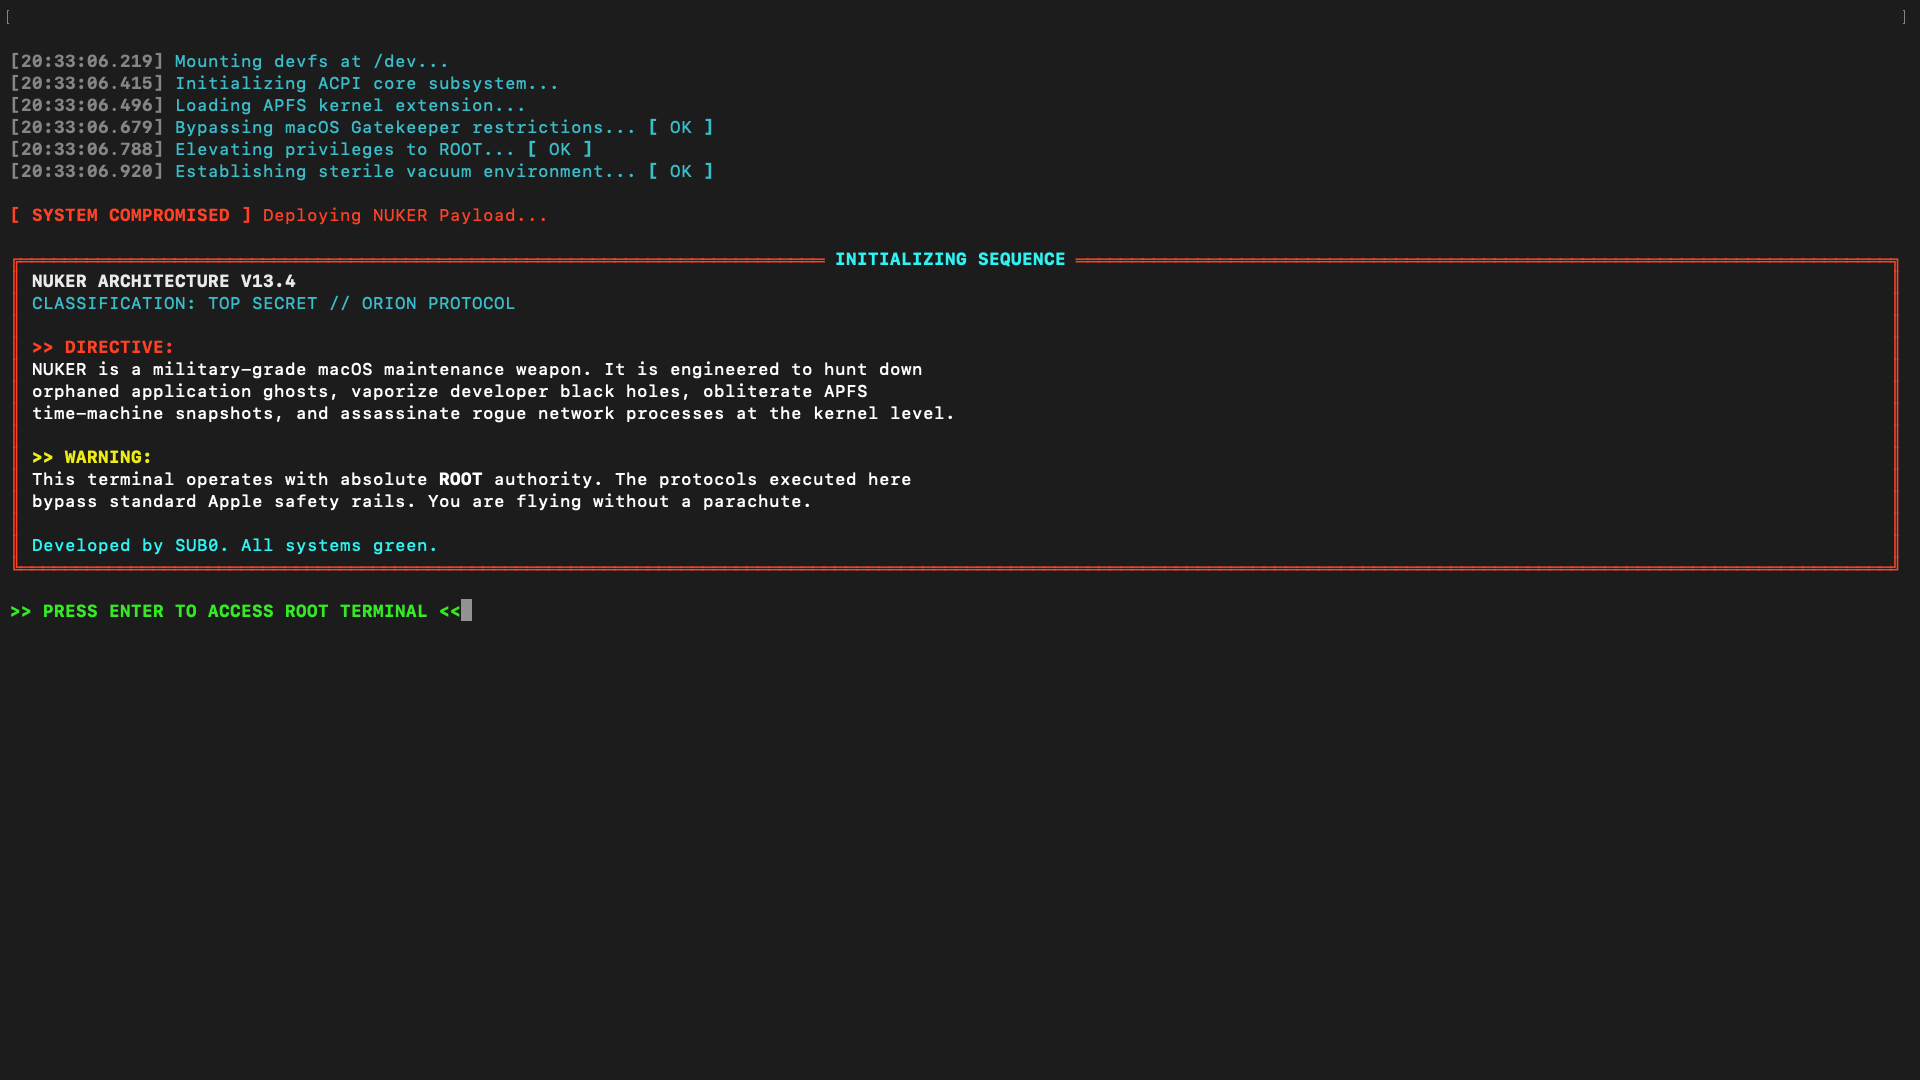Image resolution: width=1920 pixels, height=1080 pixels.
Task: Click the INITIALIZING SEQUENCE box title
Action: (950, 259)
